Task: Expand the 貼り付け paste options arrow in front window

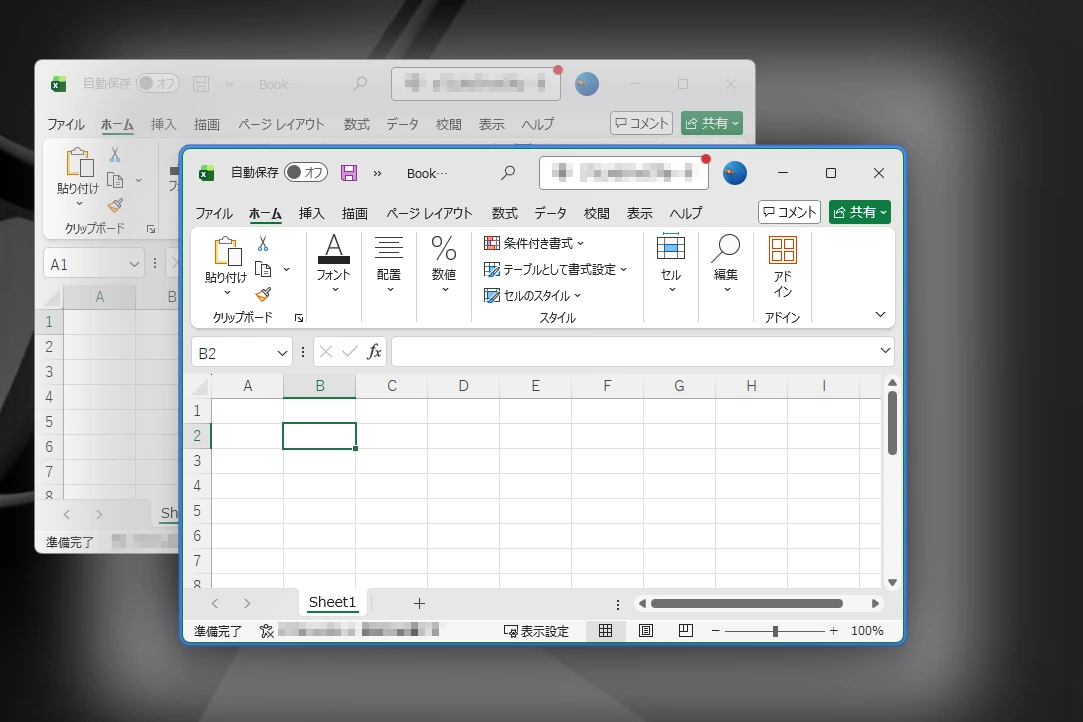Action: tap(227, 293)
